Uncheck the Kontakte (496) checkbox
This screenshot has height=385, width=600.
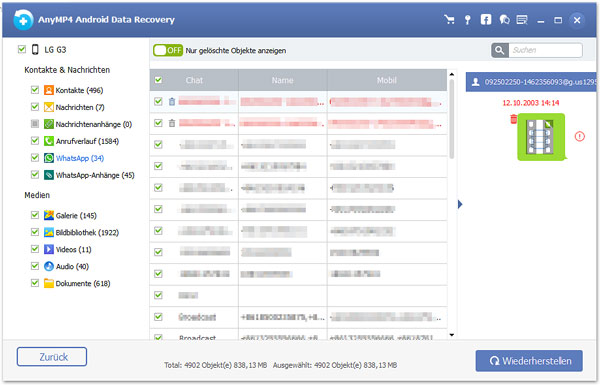pos(35,90)
